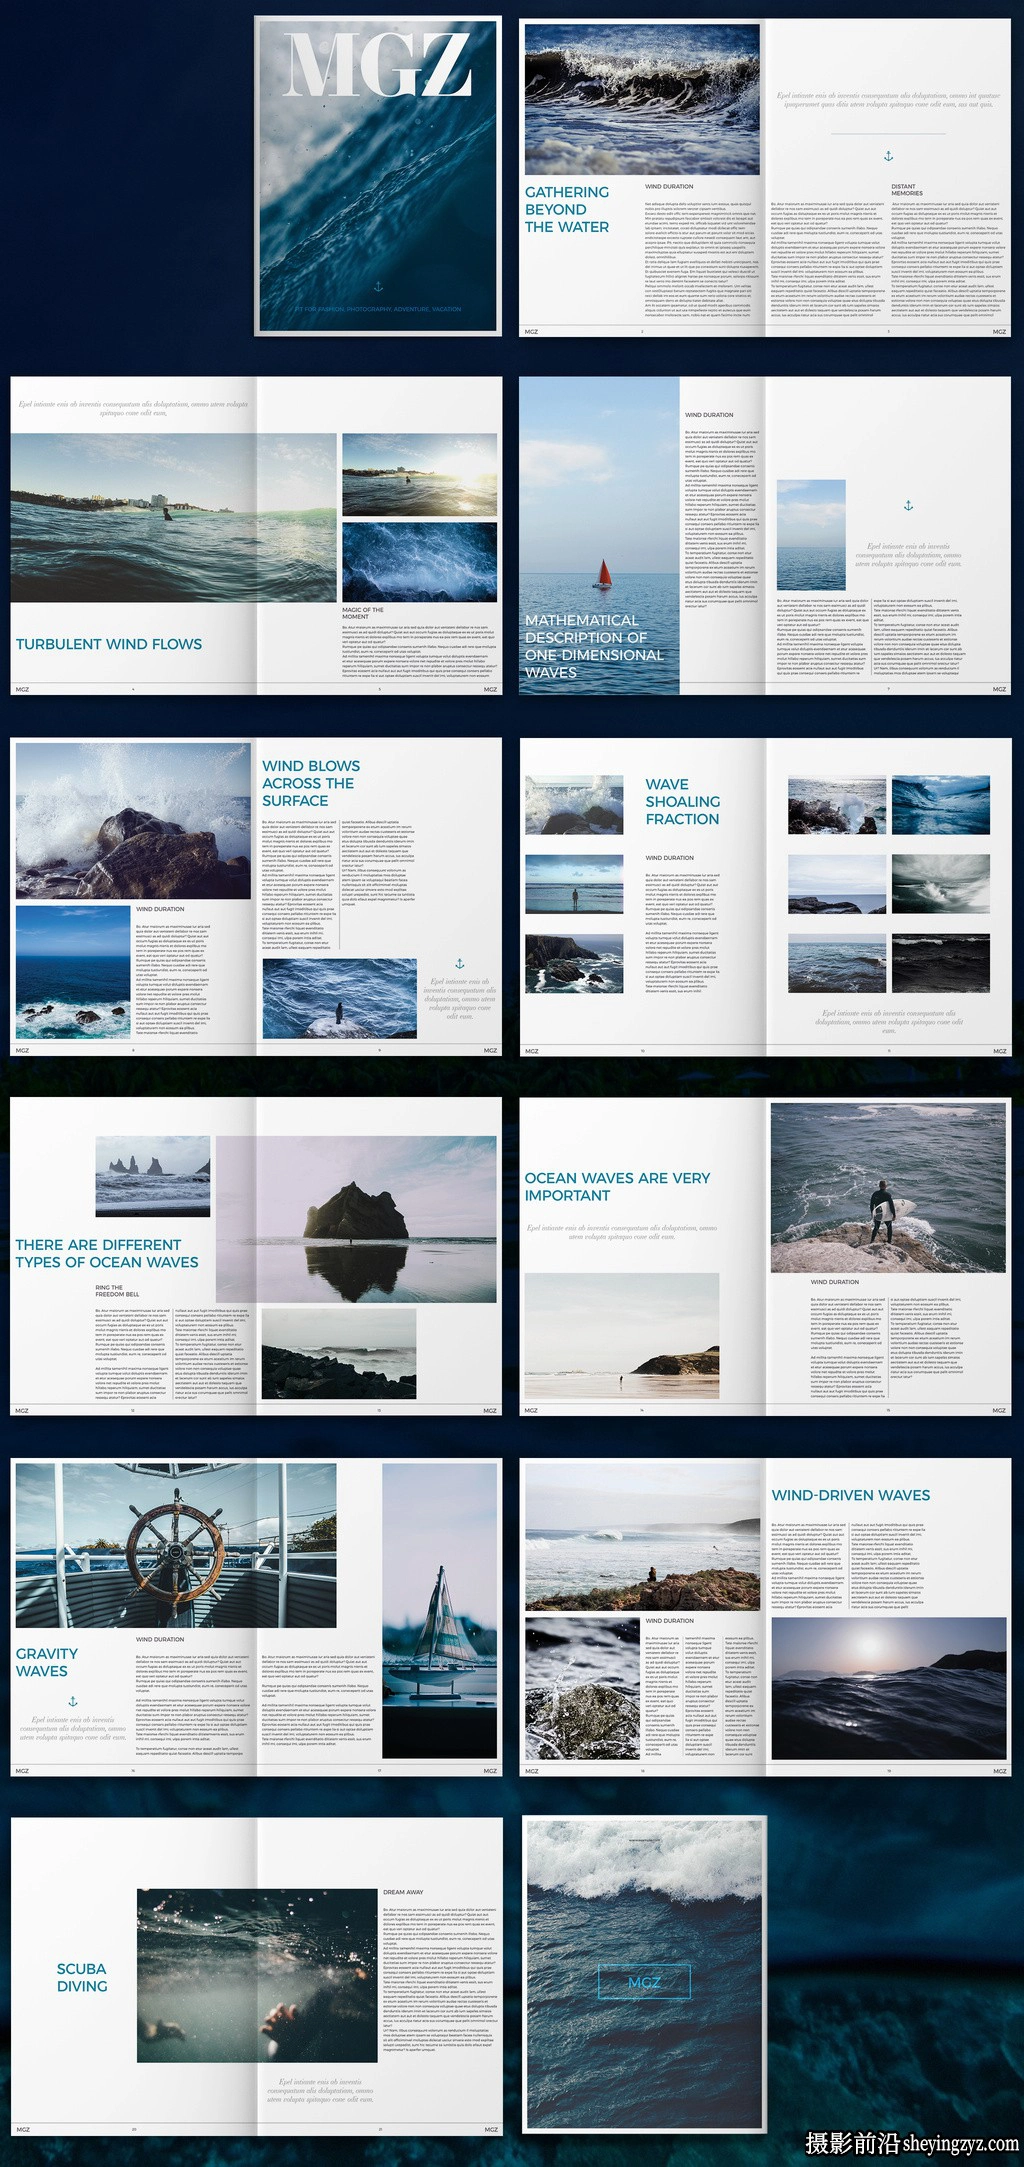Select the 'Ocean Waves Are Very Important' headline
Viewport: 1024px width, 2167px height.
pos(617,1186)
